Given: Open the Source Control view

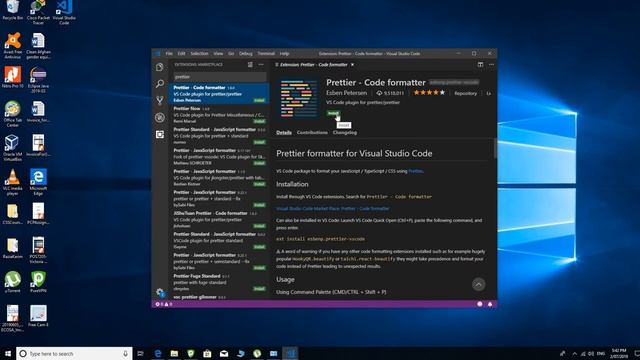Looking at the screenshot, I should click(160, 100).
